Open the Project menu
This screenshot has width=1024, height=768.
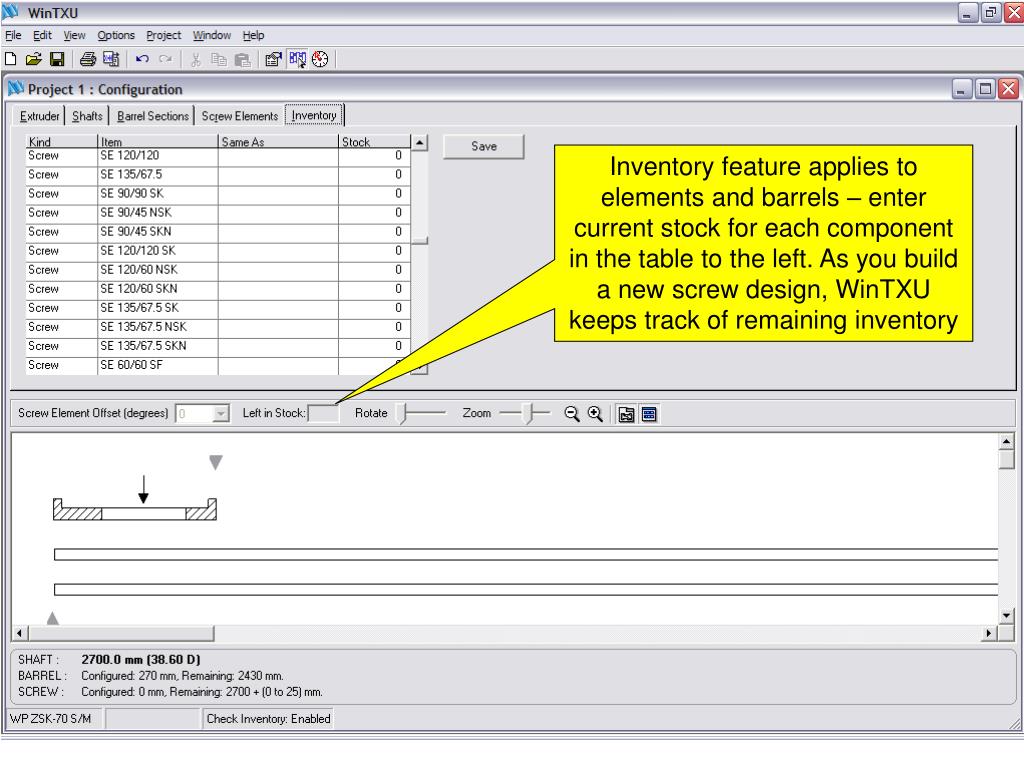163,35
